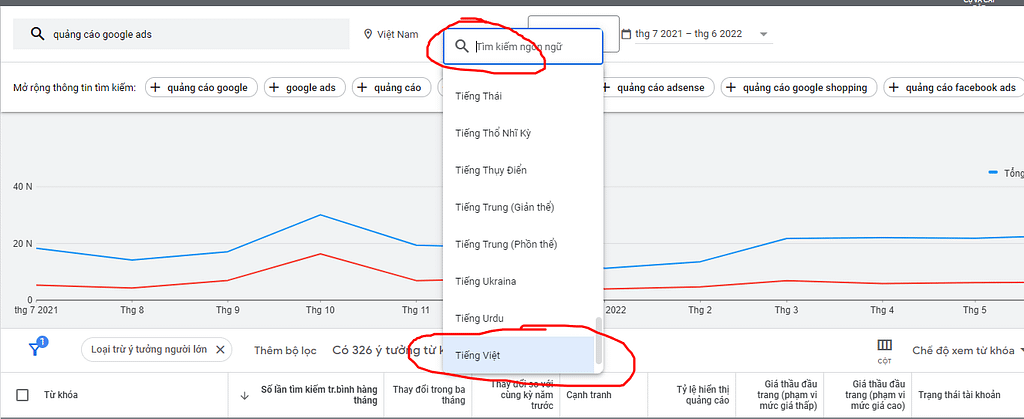This screenshot has width=1024, height=419.
Task: Click the location pin icon for Việt Nam
Action: coord(368,34)
